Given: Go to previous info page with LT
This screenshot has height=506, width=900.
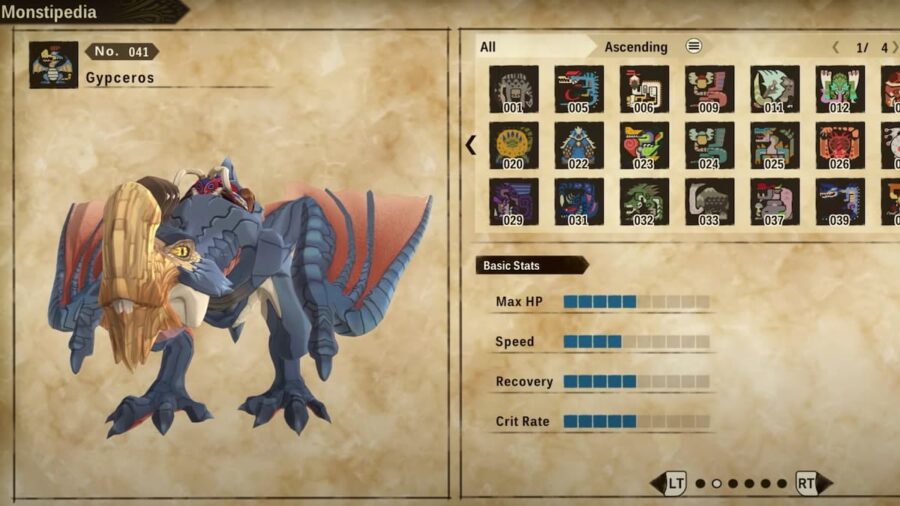Looking at the screenshot, I should coord(669,483).
